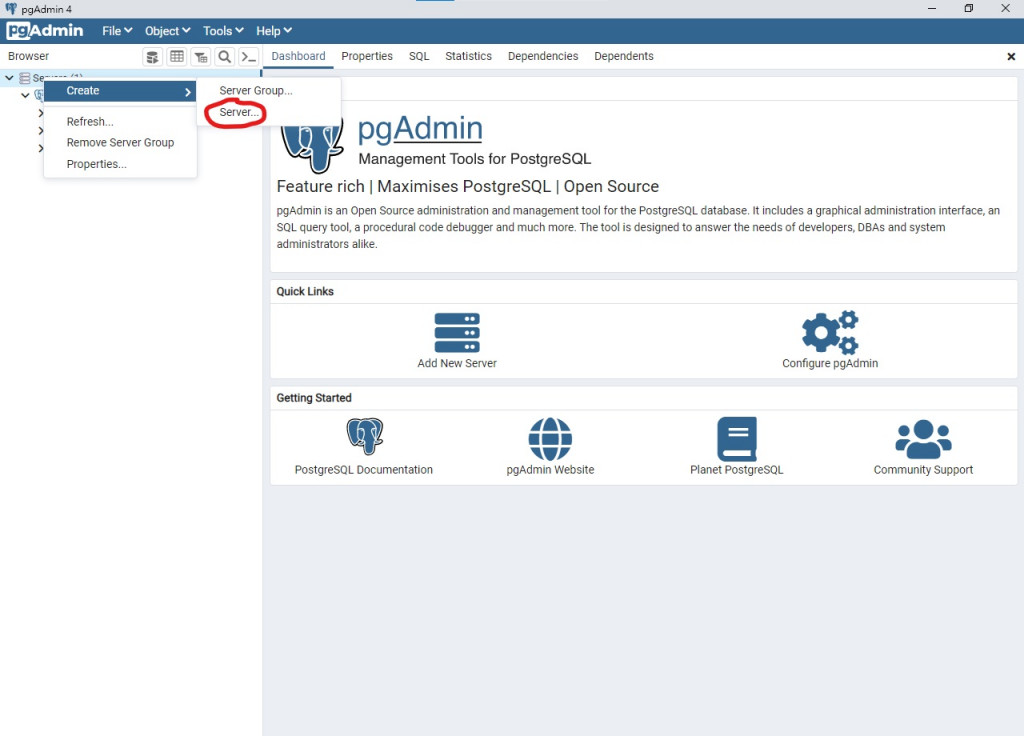This screenshot has width=1024, height=736.
Task: Select Properties... in context menu
Action: click(x=120, y=164)
